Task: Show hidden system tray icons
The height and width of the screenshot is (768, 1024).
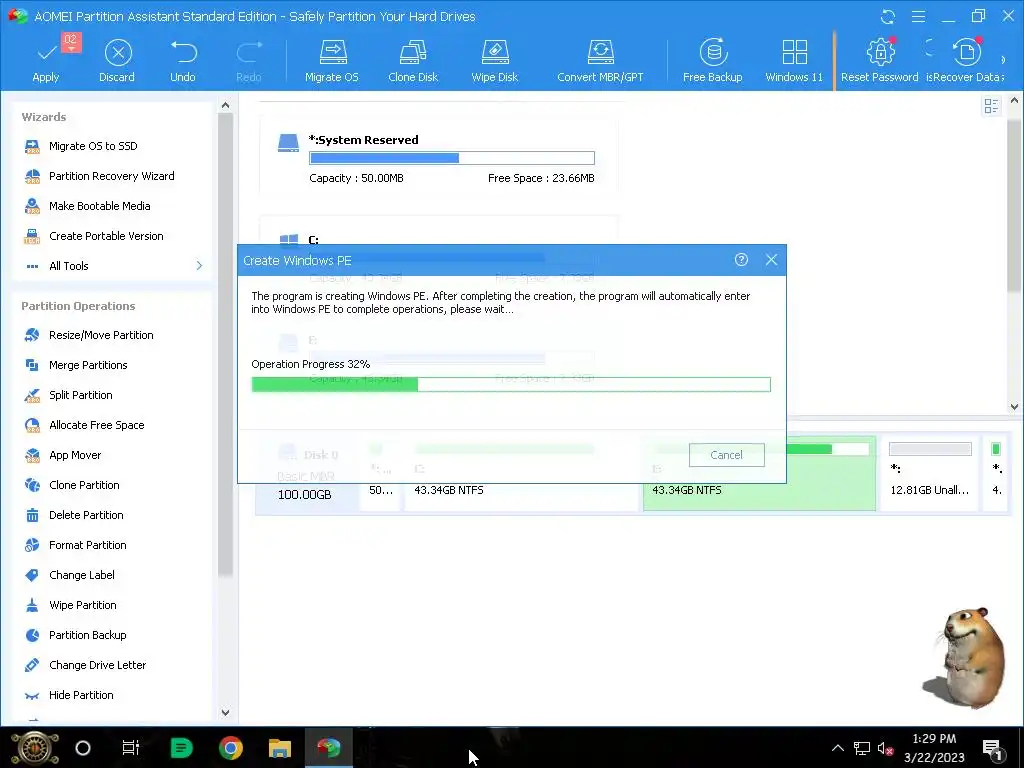Action: [837, 748]
